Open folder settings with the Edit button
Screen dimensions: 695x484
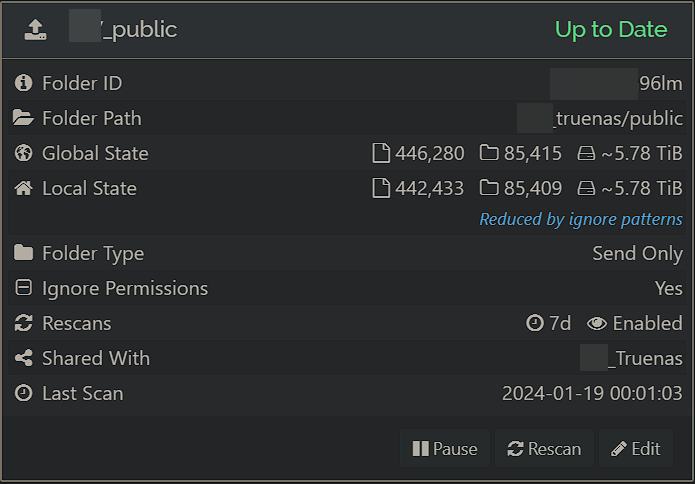(x=636, y=449)
